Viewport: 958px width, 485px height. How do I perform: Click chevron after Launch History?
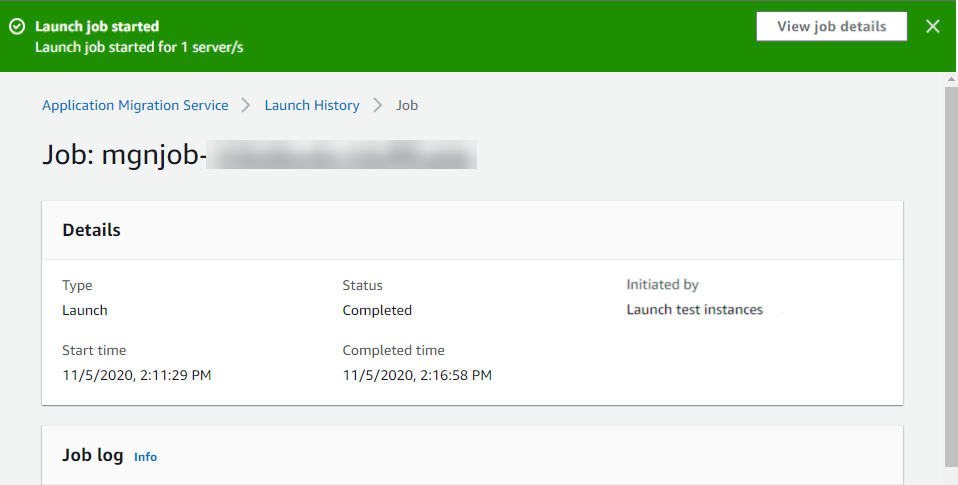tap(378, 105)
